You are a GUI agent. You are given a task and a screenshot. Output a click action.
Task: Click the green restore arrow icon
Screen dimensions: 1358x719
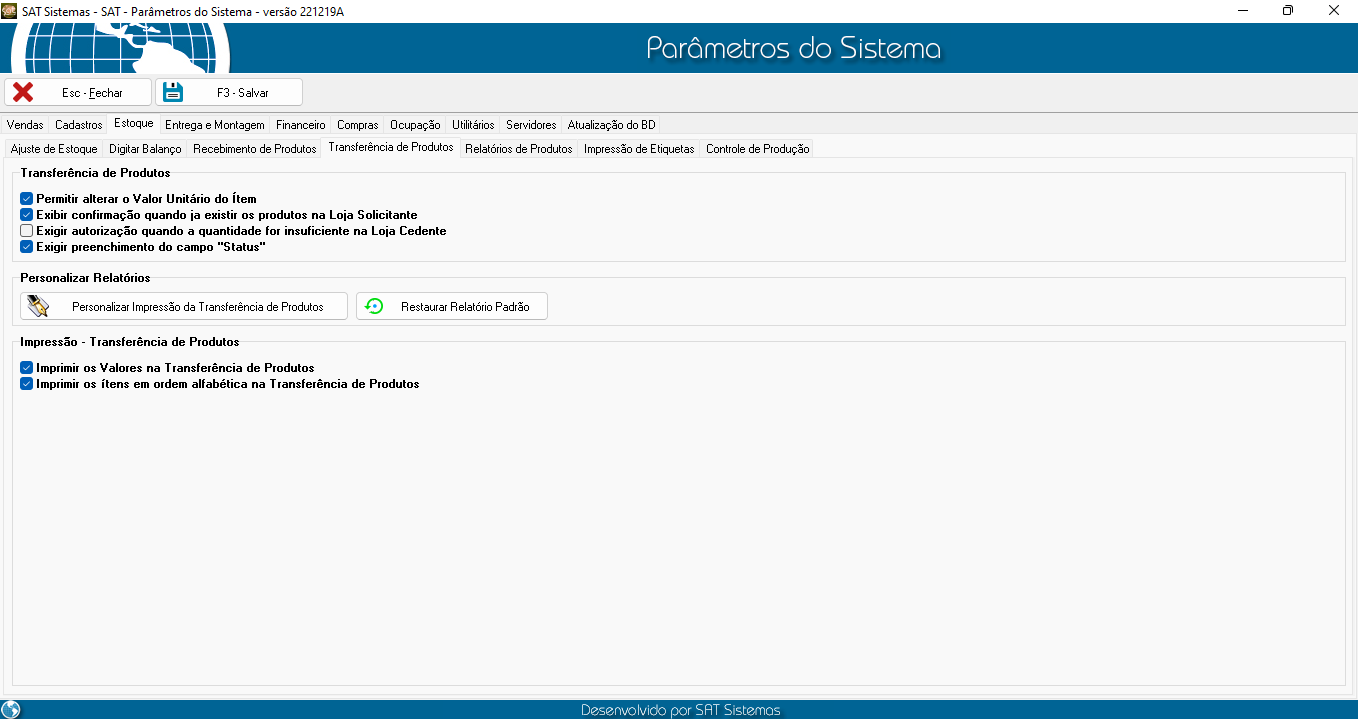click(374, 306)
